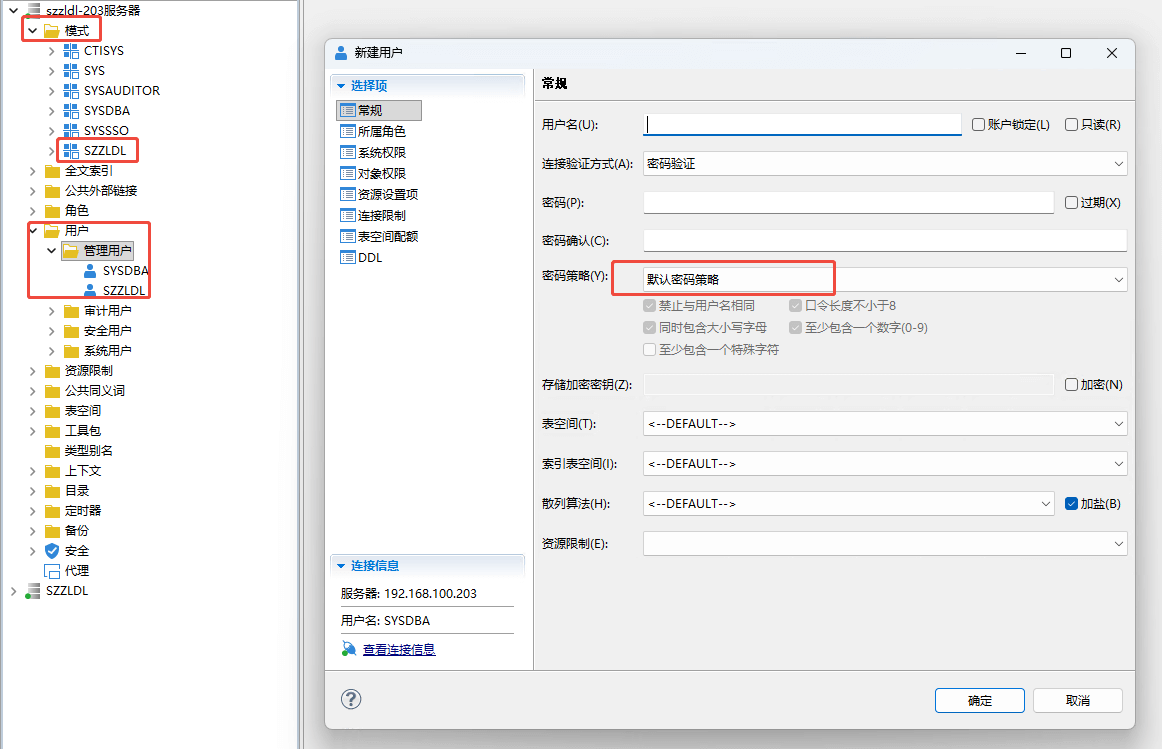Click the SZZLDL server connection icon
The height and width of the screenshot is (749, 1162).
point(33,591)
